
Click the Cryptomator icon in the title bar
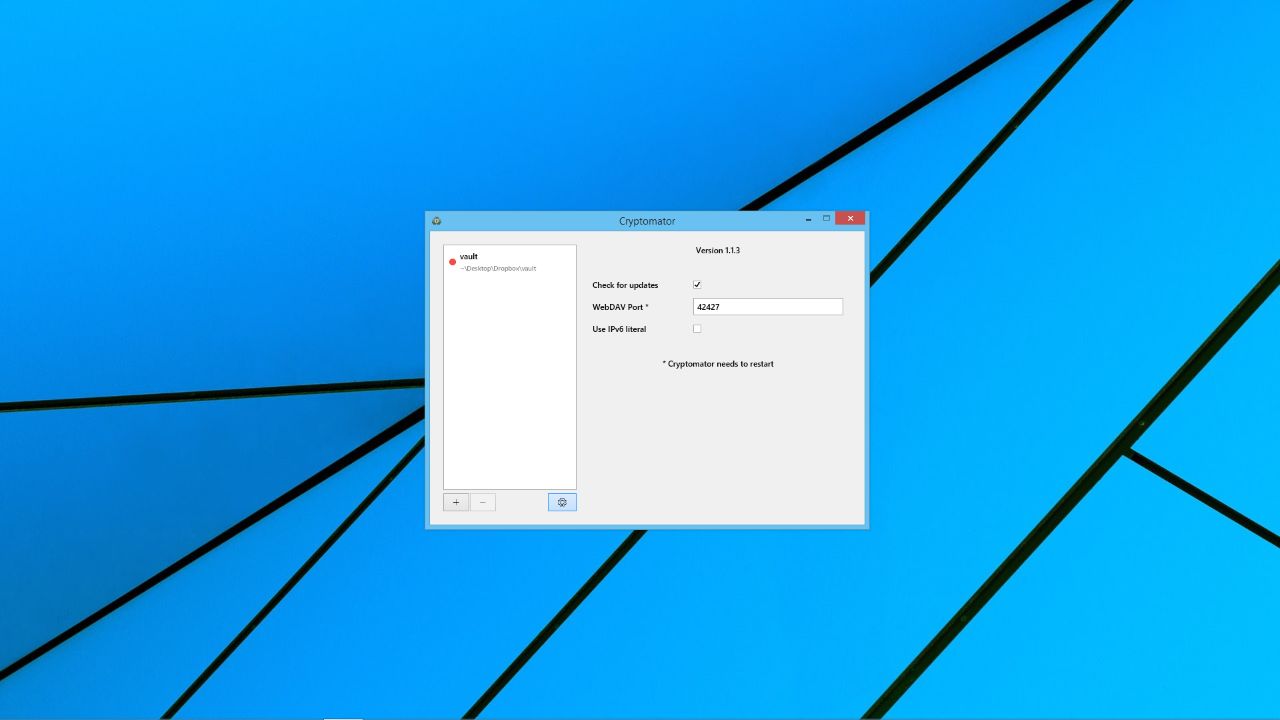tap(436, 220)
